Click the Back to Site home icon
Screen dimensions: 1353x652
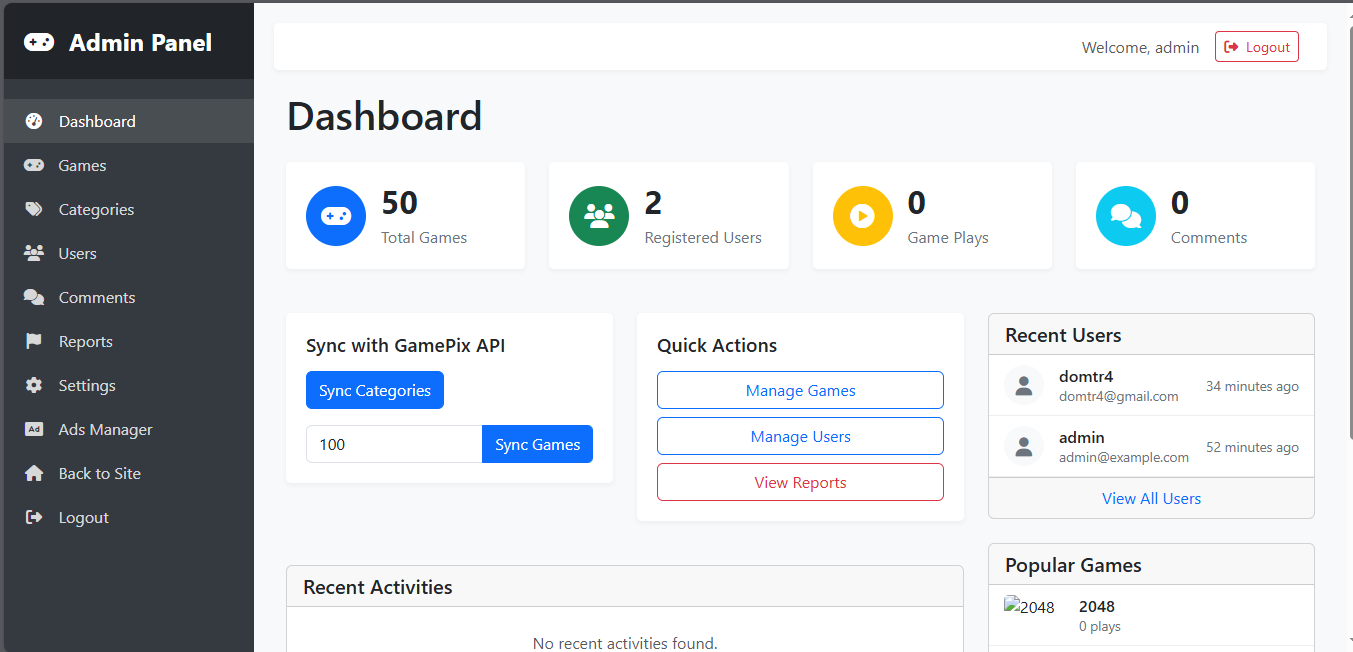(x=34, y=473)
